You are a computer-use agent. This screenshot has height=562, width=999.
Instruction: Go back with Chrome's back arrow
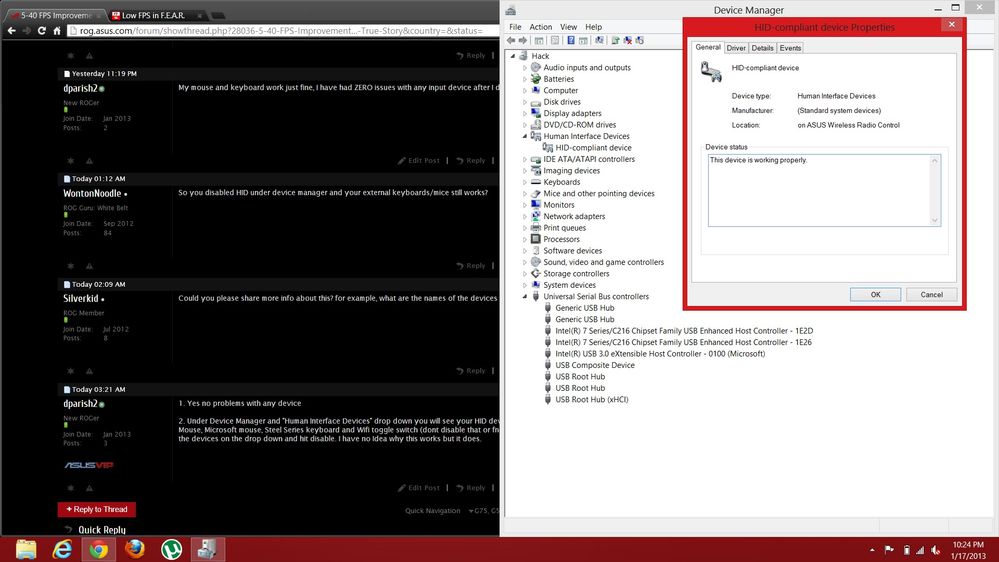click(11, 30)
